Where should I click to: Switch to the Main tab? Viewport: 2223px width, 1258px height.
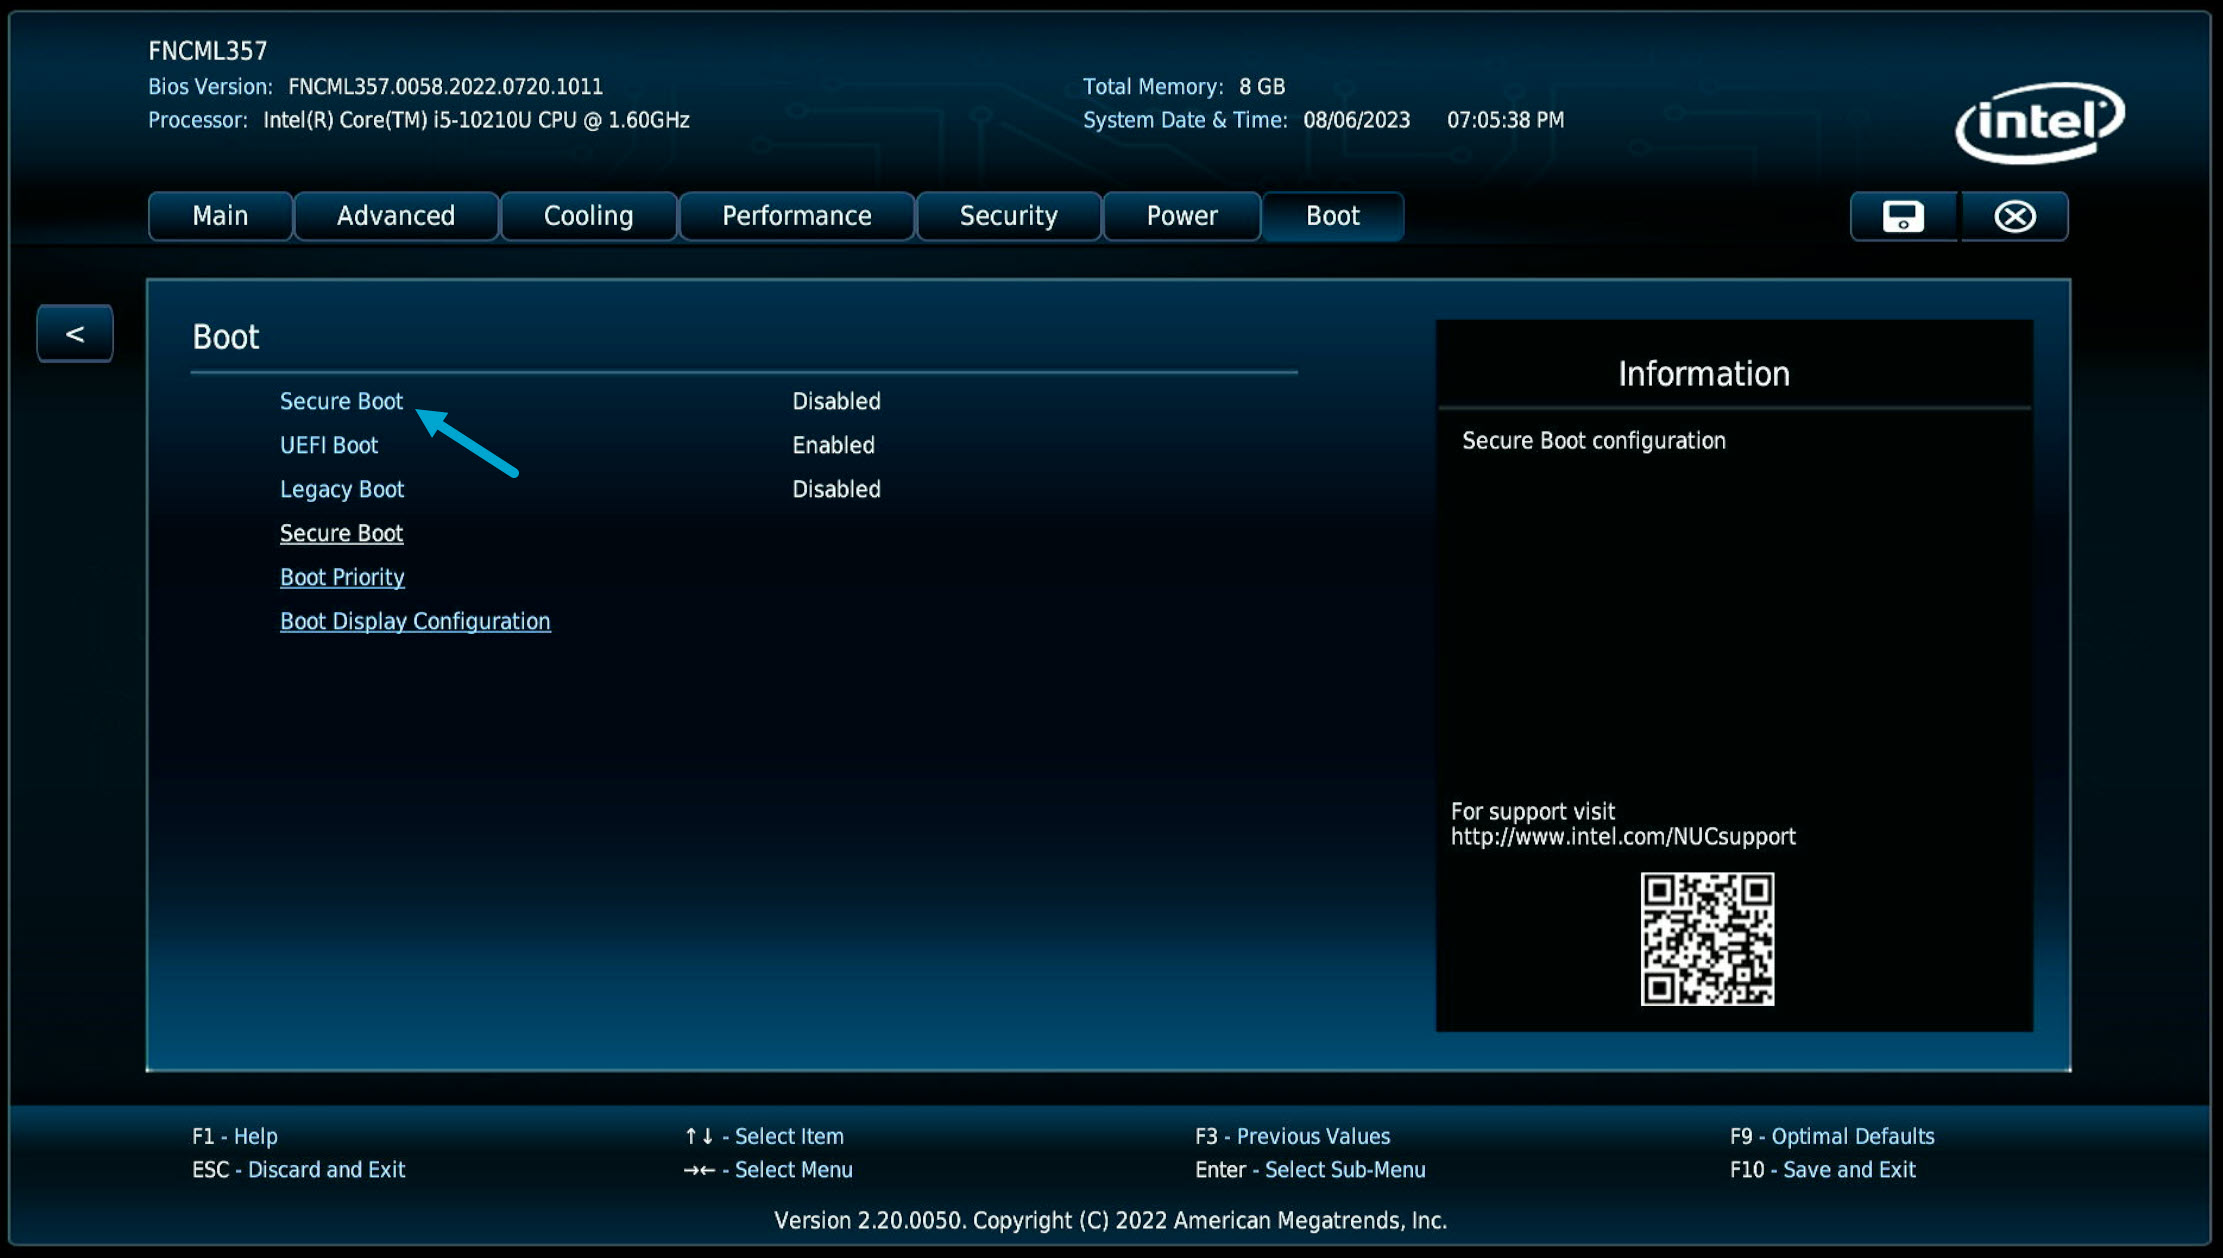click(220, 216)
